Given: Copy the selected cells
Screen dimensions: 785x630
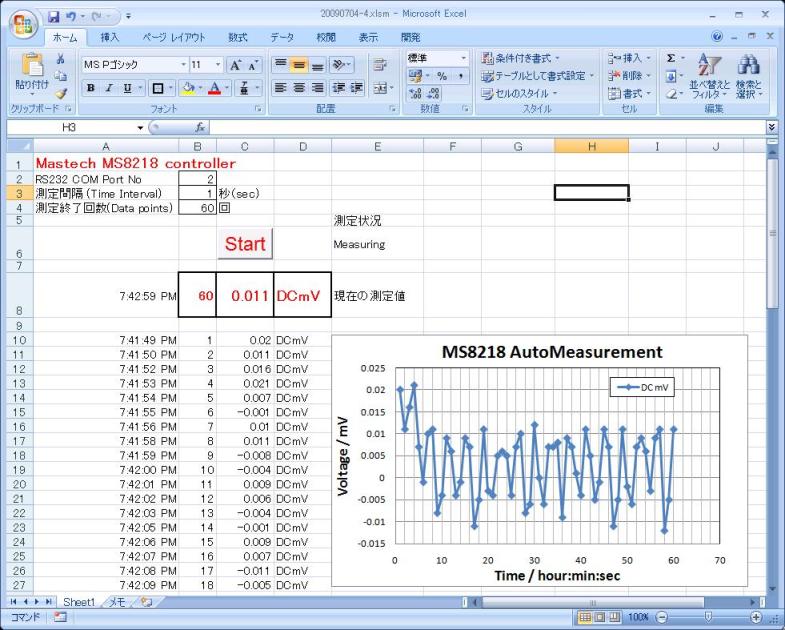Looking at the screenshot, I should click(x=61, y=76).
